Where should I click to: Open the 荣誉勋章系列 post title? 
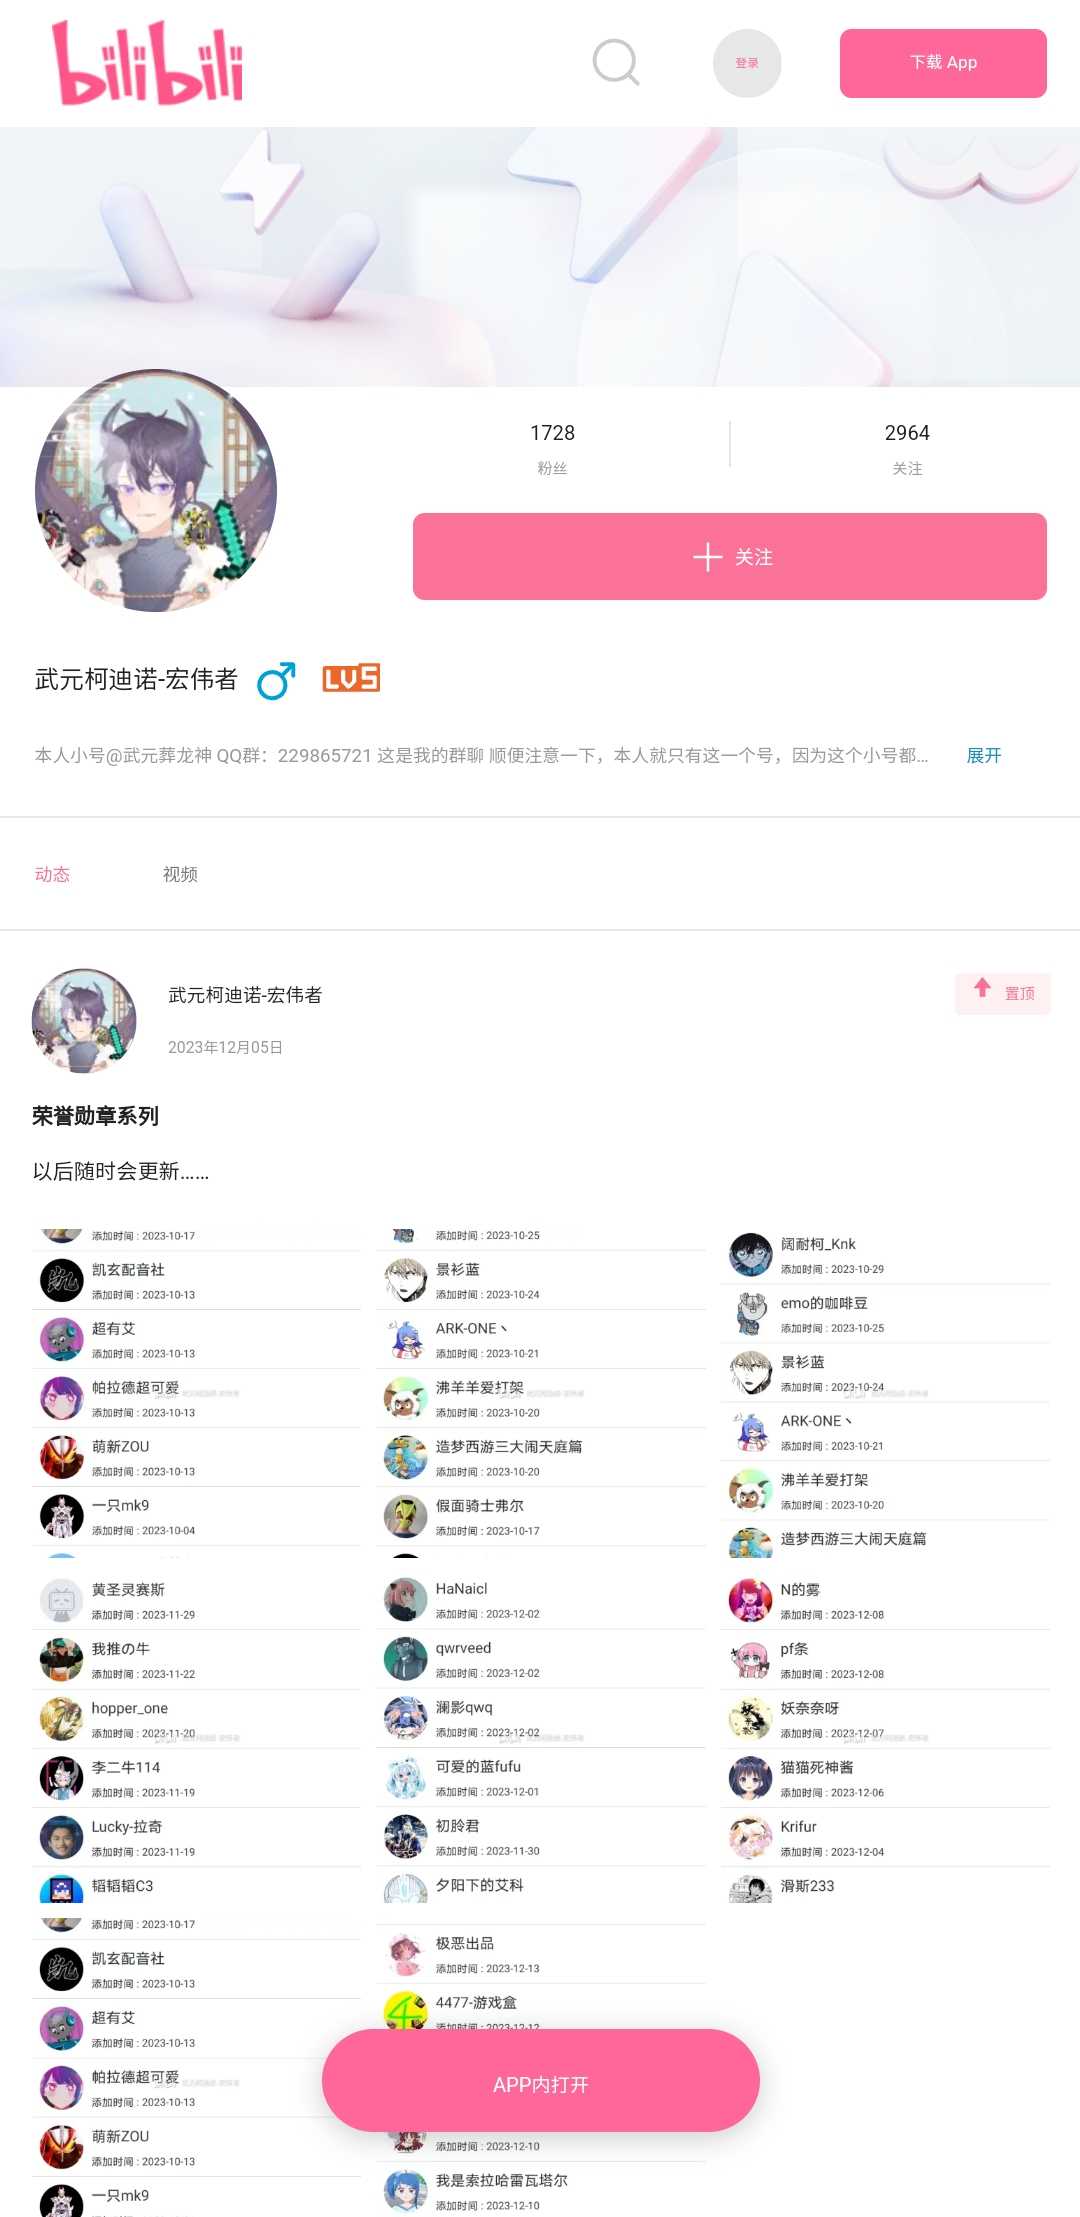pos(95,1116)
